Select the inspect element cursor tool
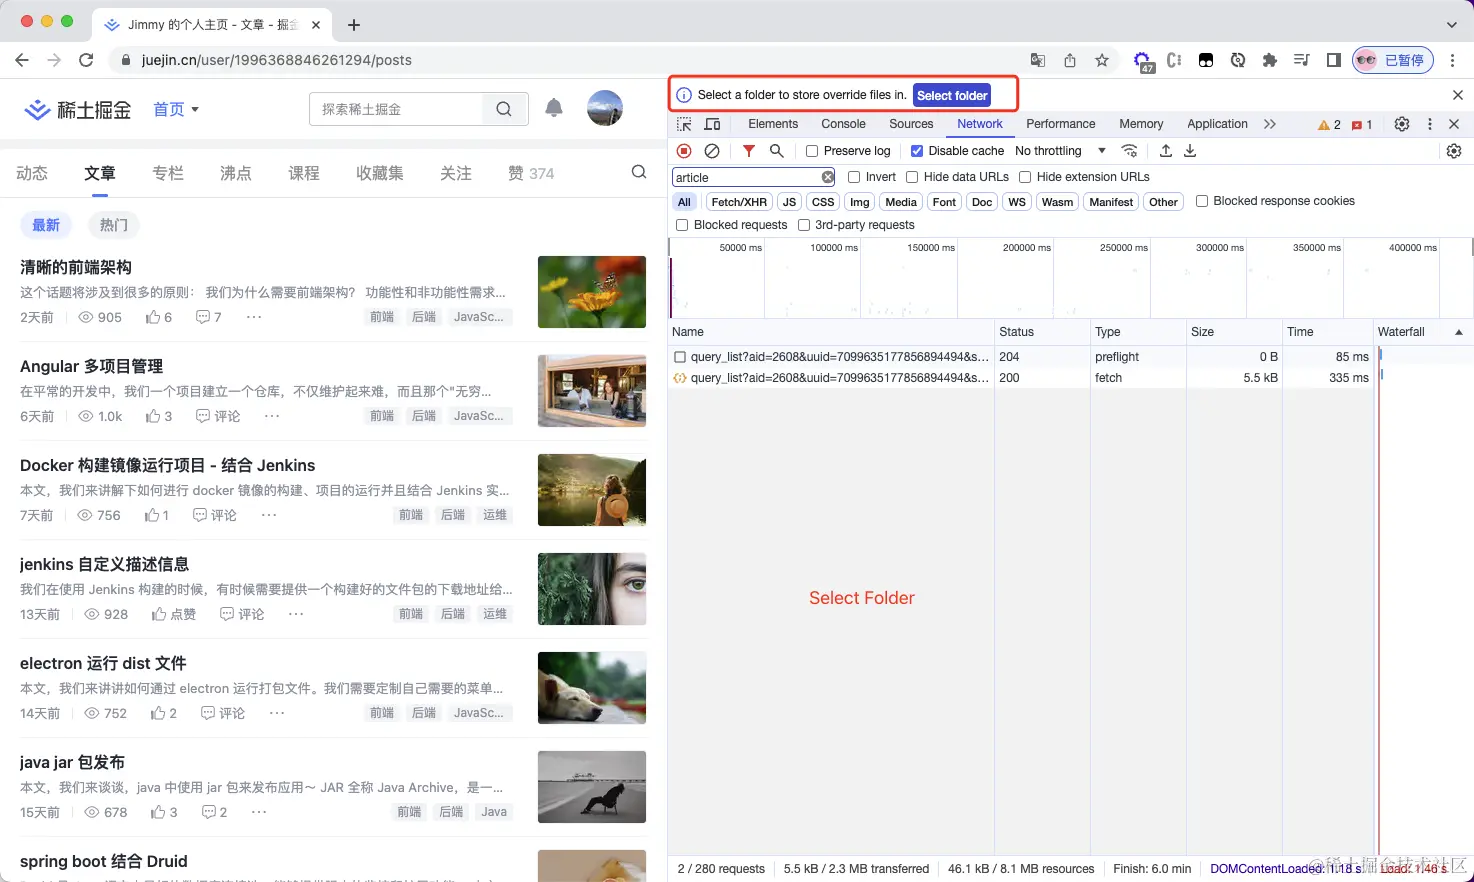The height and width of the screenshot is (882, 1474). click(x=684, y=123)
